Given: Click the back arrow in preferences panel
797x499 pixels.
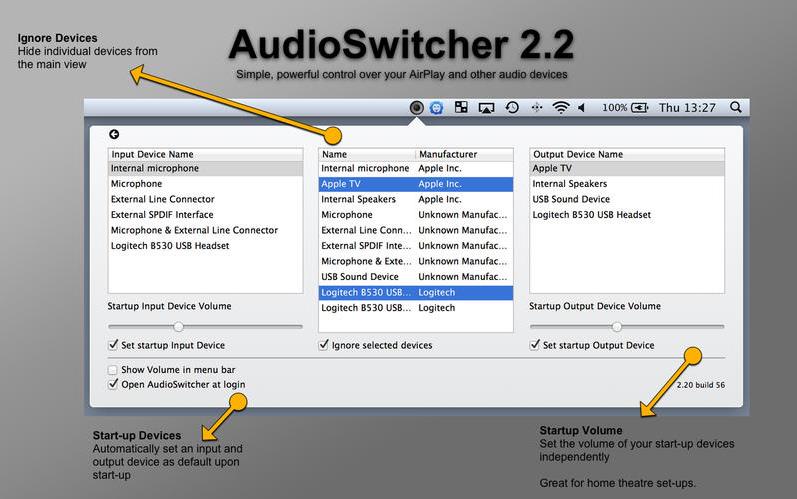Looking at the screenshot, I should 114,134.
